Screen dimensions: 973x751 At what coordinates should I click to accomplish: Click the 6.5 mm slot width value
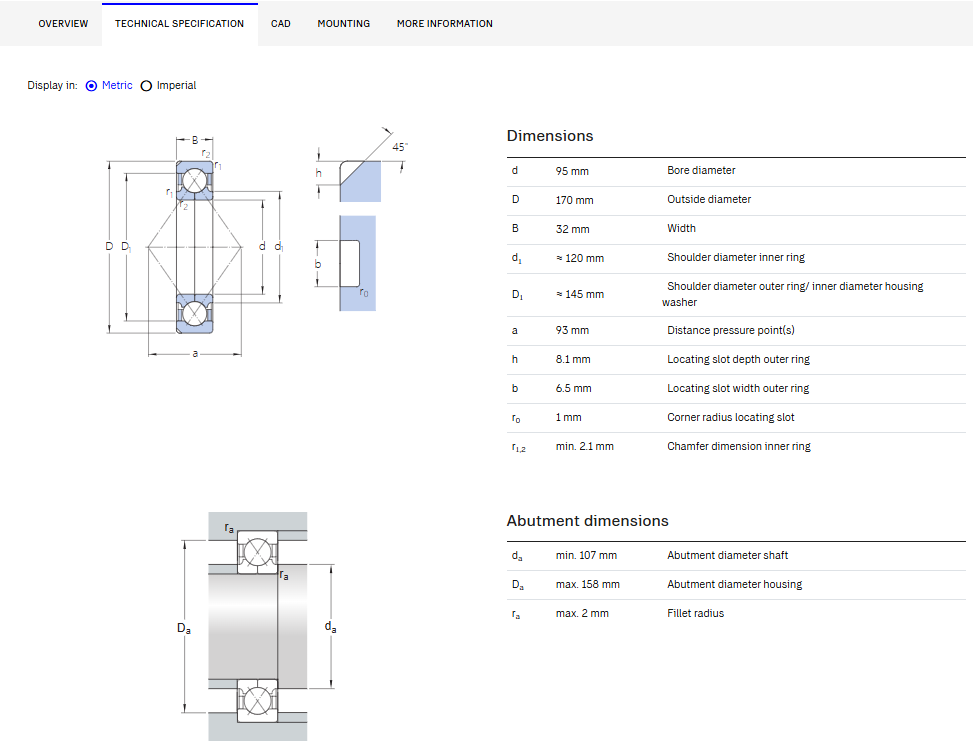573,389
